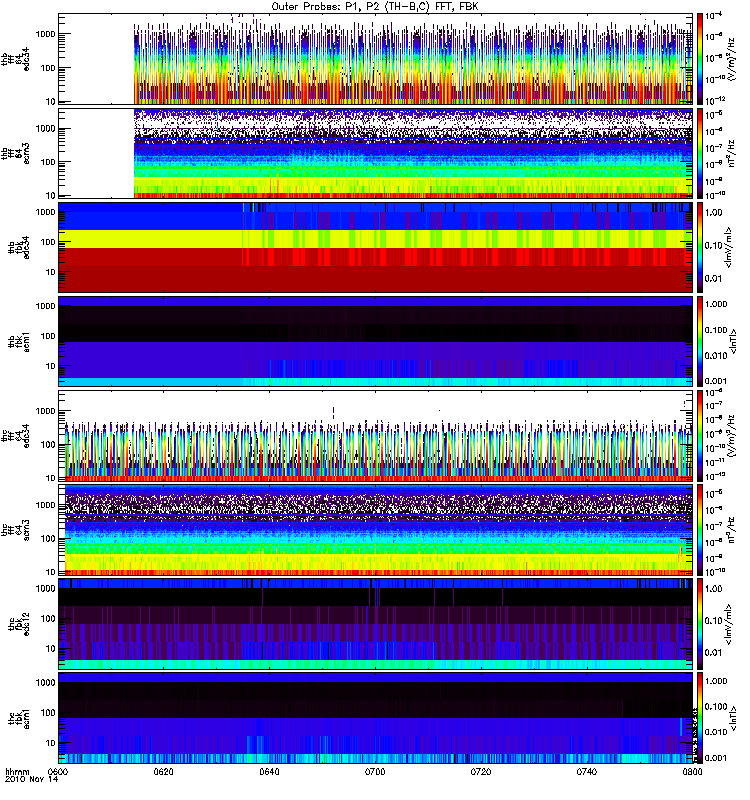
Task: Click the 100 tick of thc fff edc34
Action: 47,445
